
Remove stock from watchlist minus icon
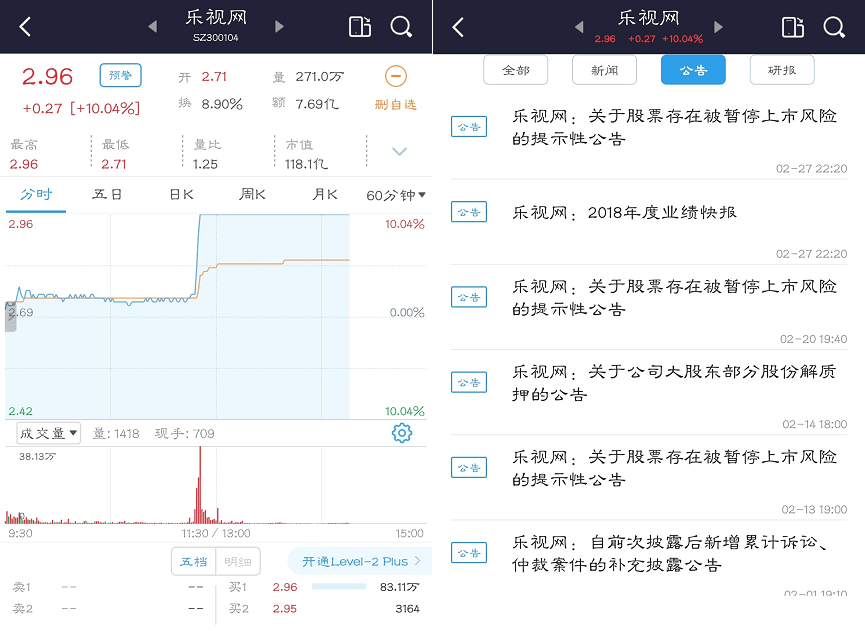pos(396,76)
